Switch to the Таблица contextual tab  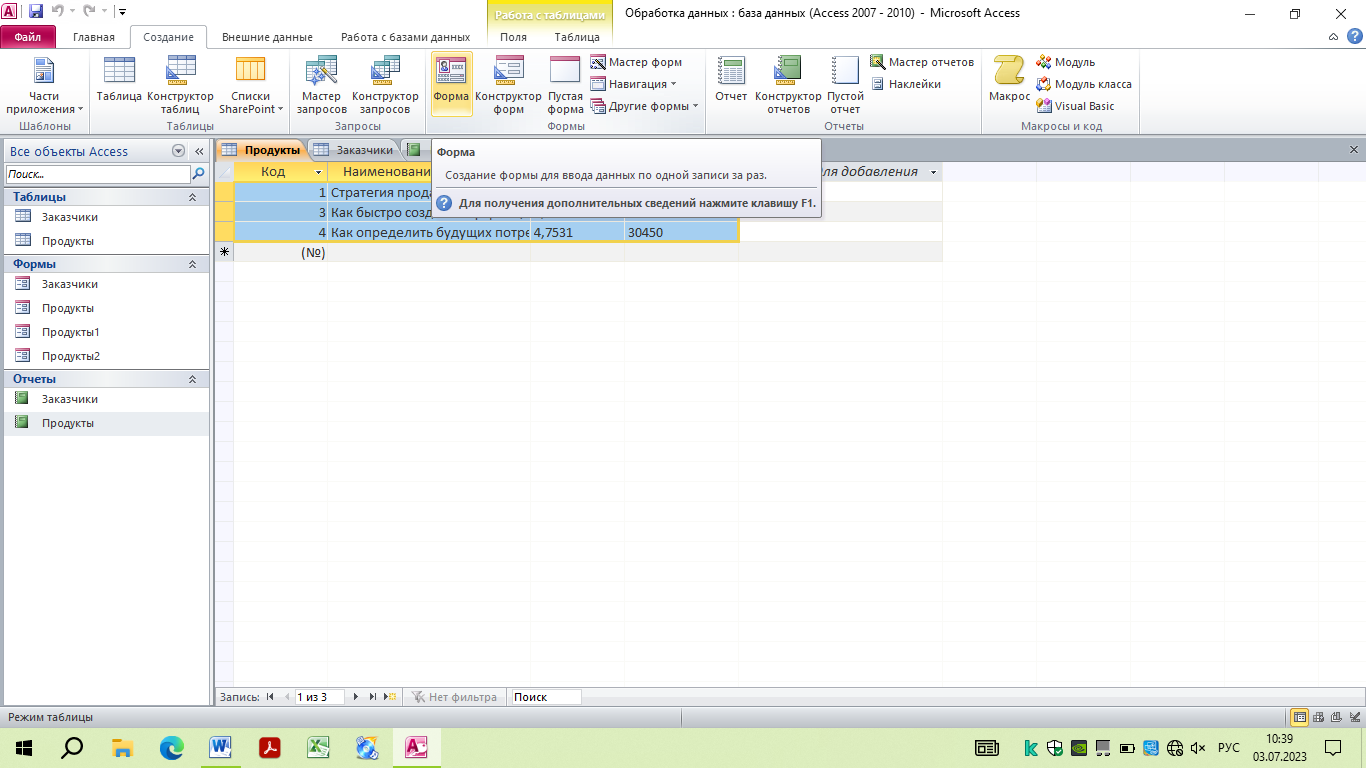[577, 37]
